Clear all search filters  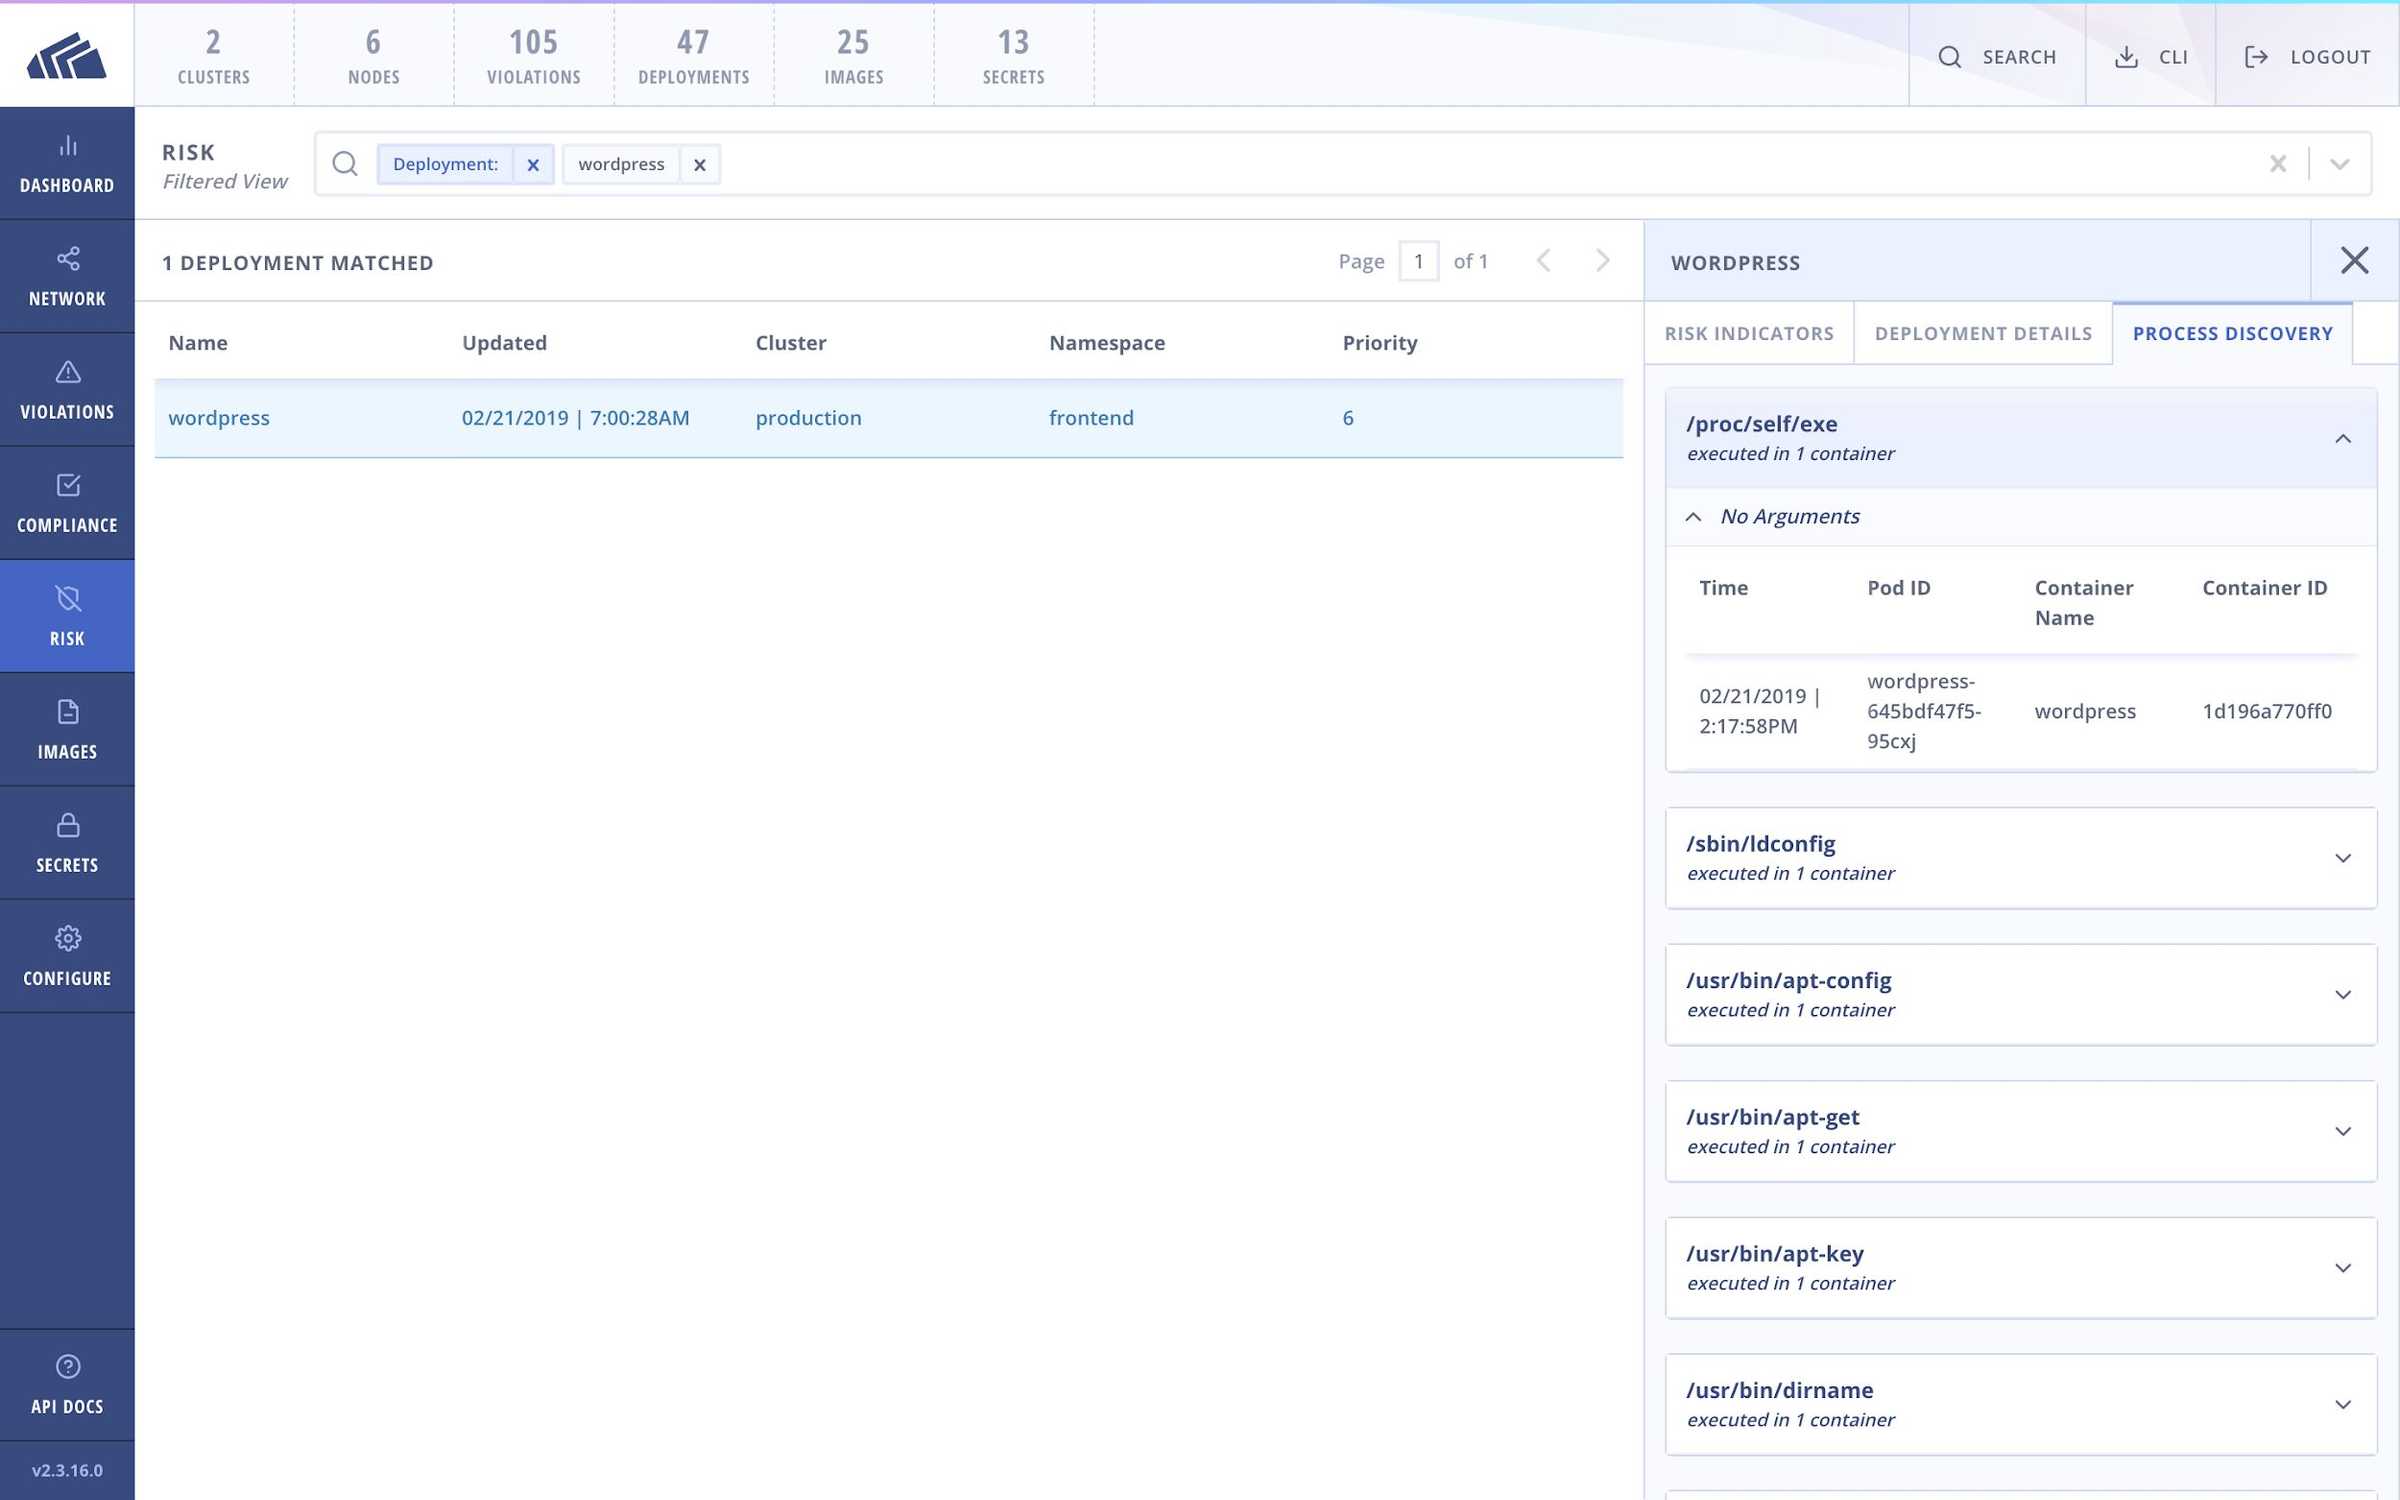click(x=2277, y=164)
